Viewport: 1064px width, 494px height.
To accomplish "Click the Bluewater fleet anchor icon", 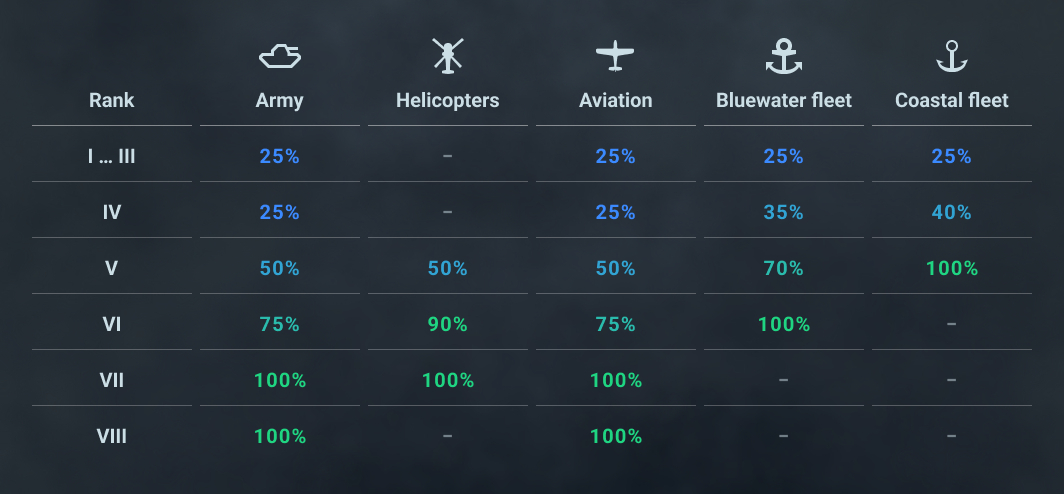I will pos(784,56).
